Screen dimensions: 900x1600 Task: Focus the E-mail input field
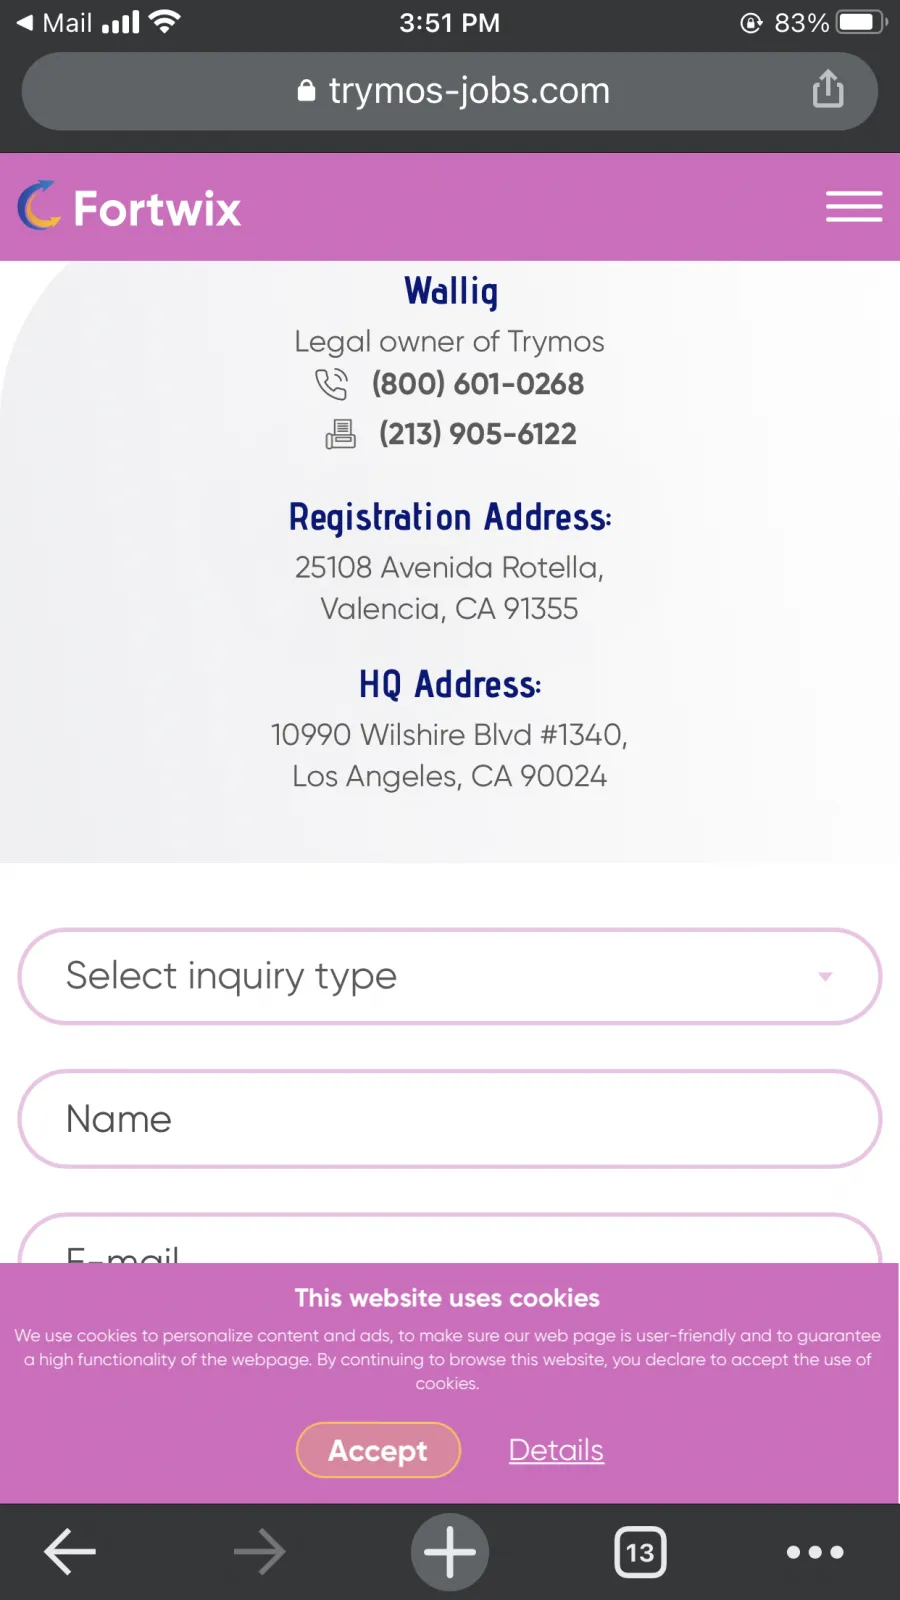click(450, 1239)
